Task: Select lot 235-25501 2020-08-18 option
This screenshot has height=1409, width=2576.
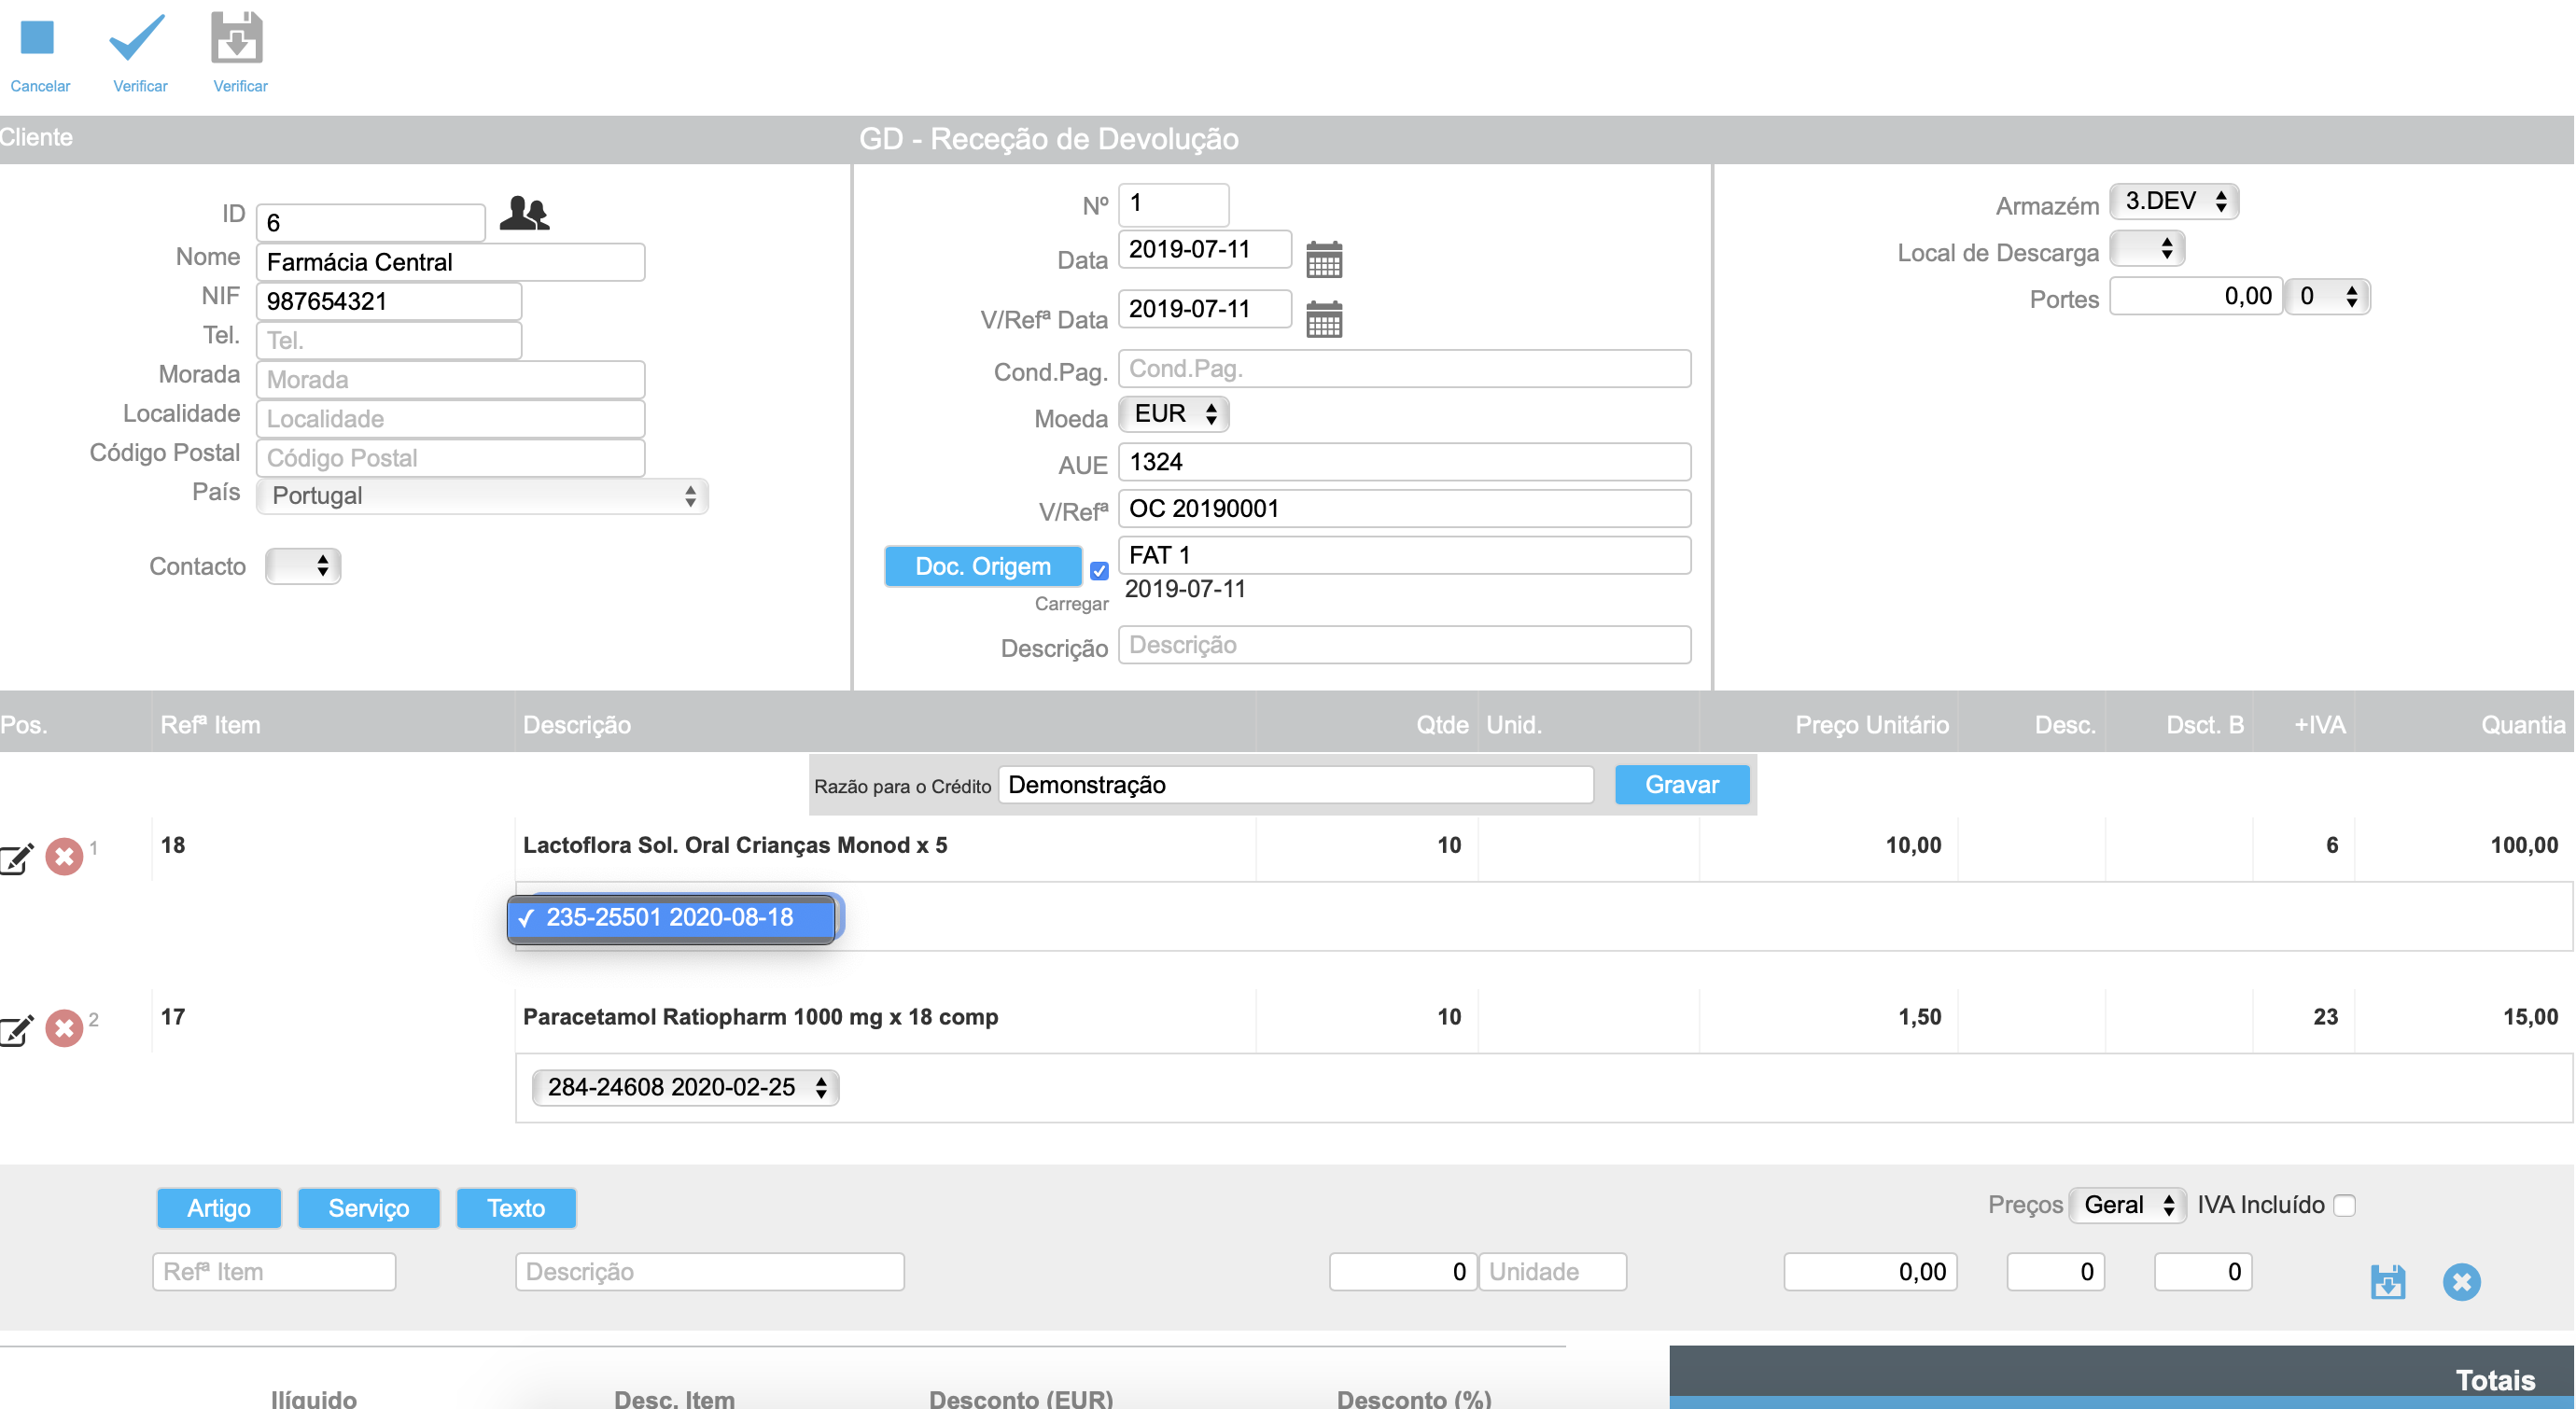Action: click(671, 918)
